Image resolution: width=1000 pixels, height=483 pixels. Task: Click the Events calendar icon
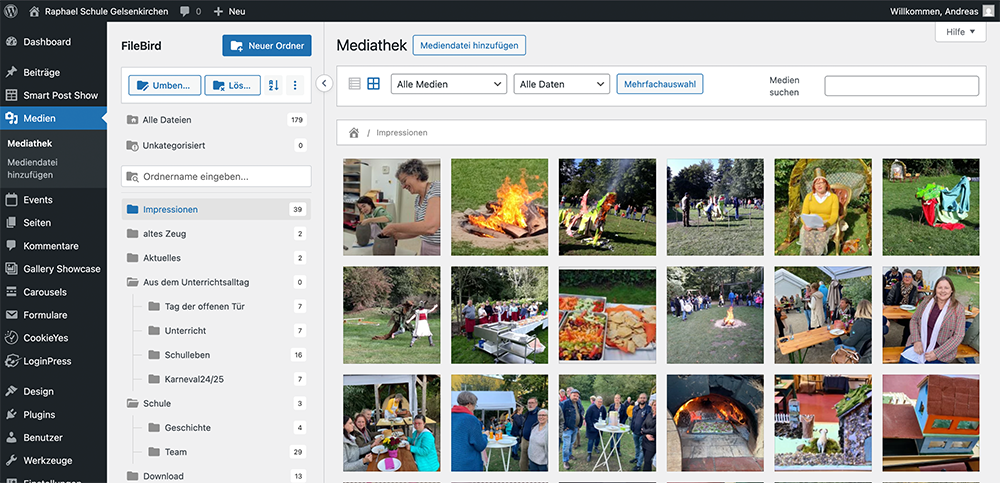coord(11,200)
